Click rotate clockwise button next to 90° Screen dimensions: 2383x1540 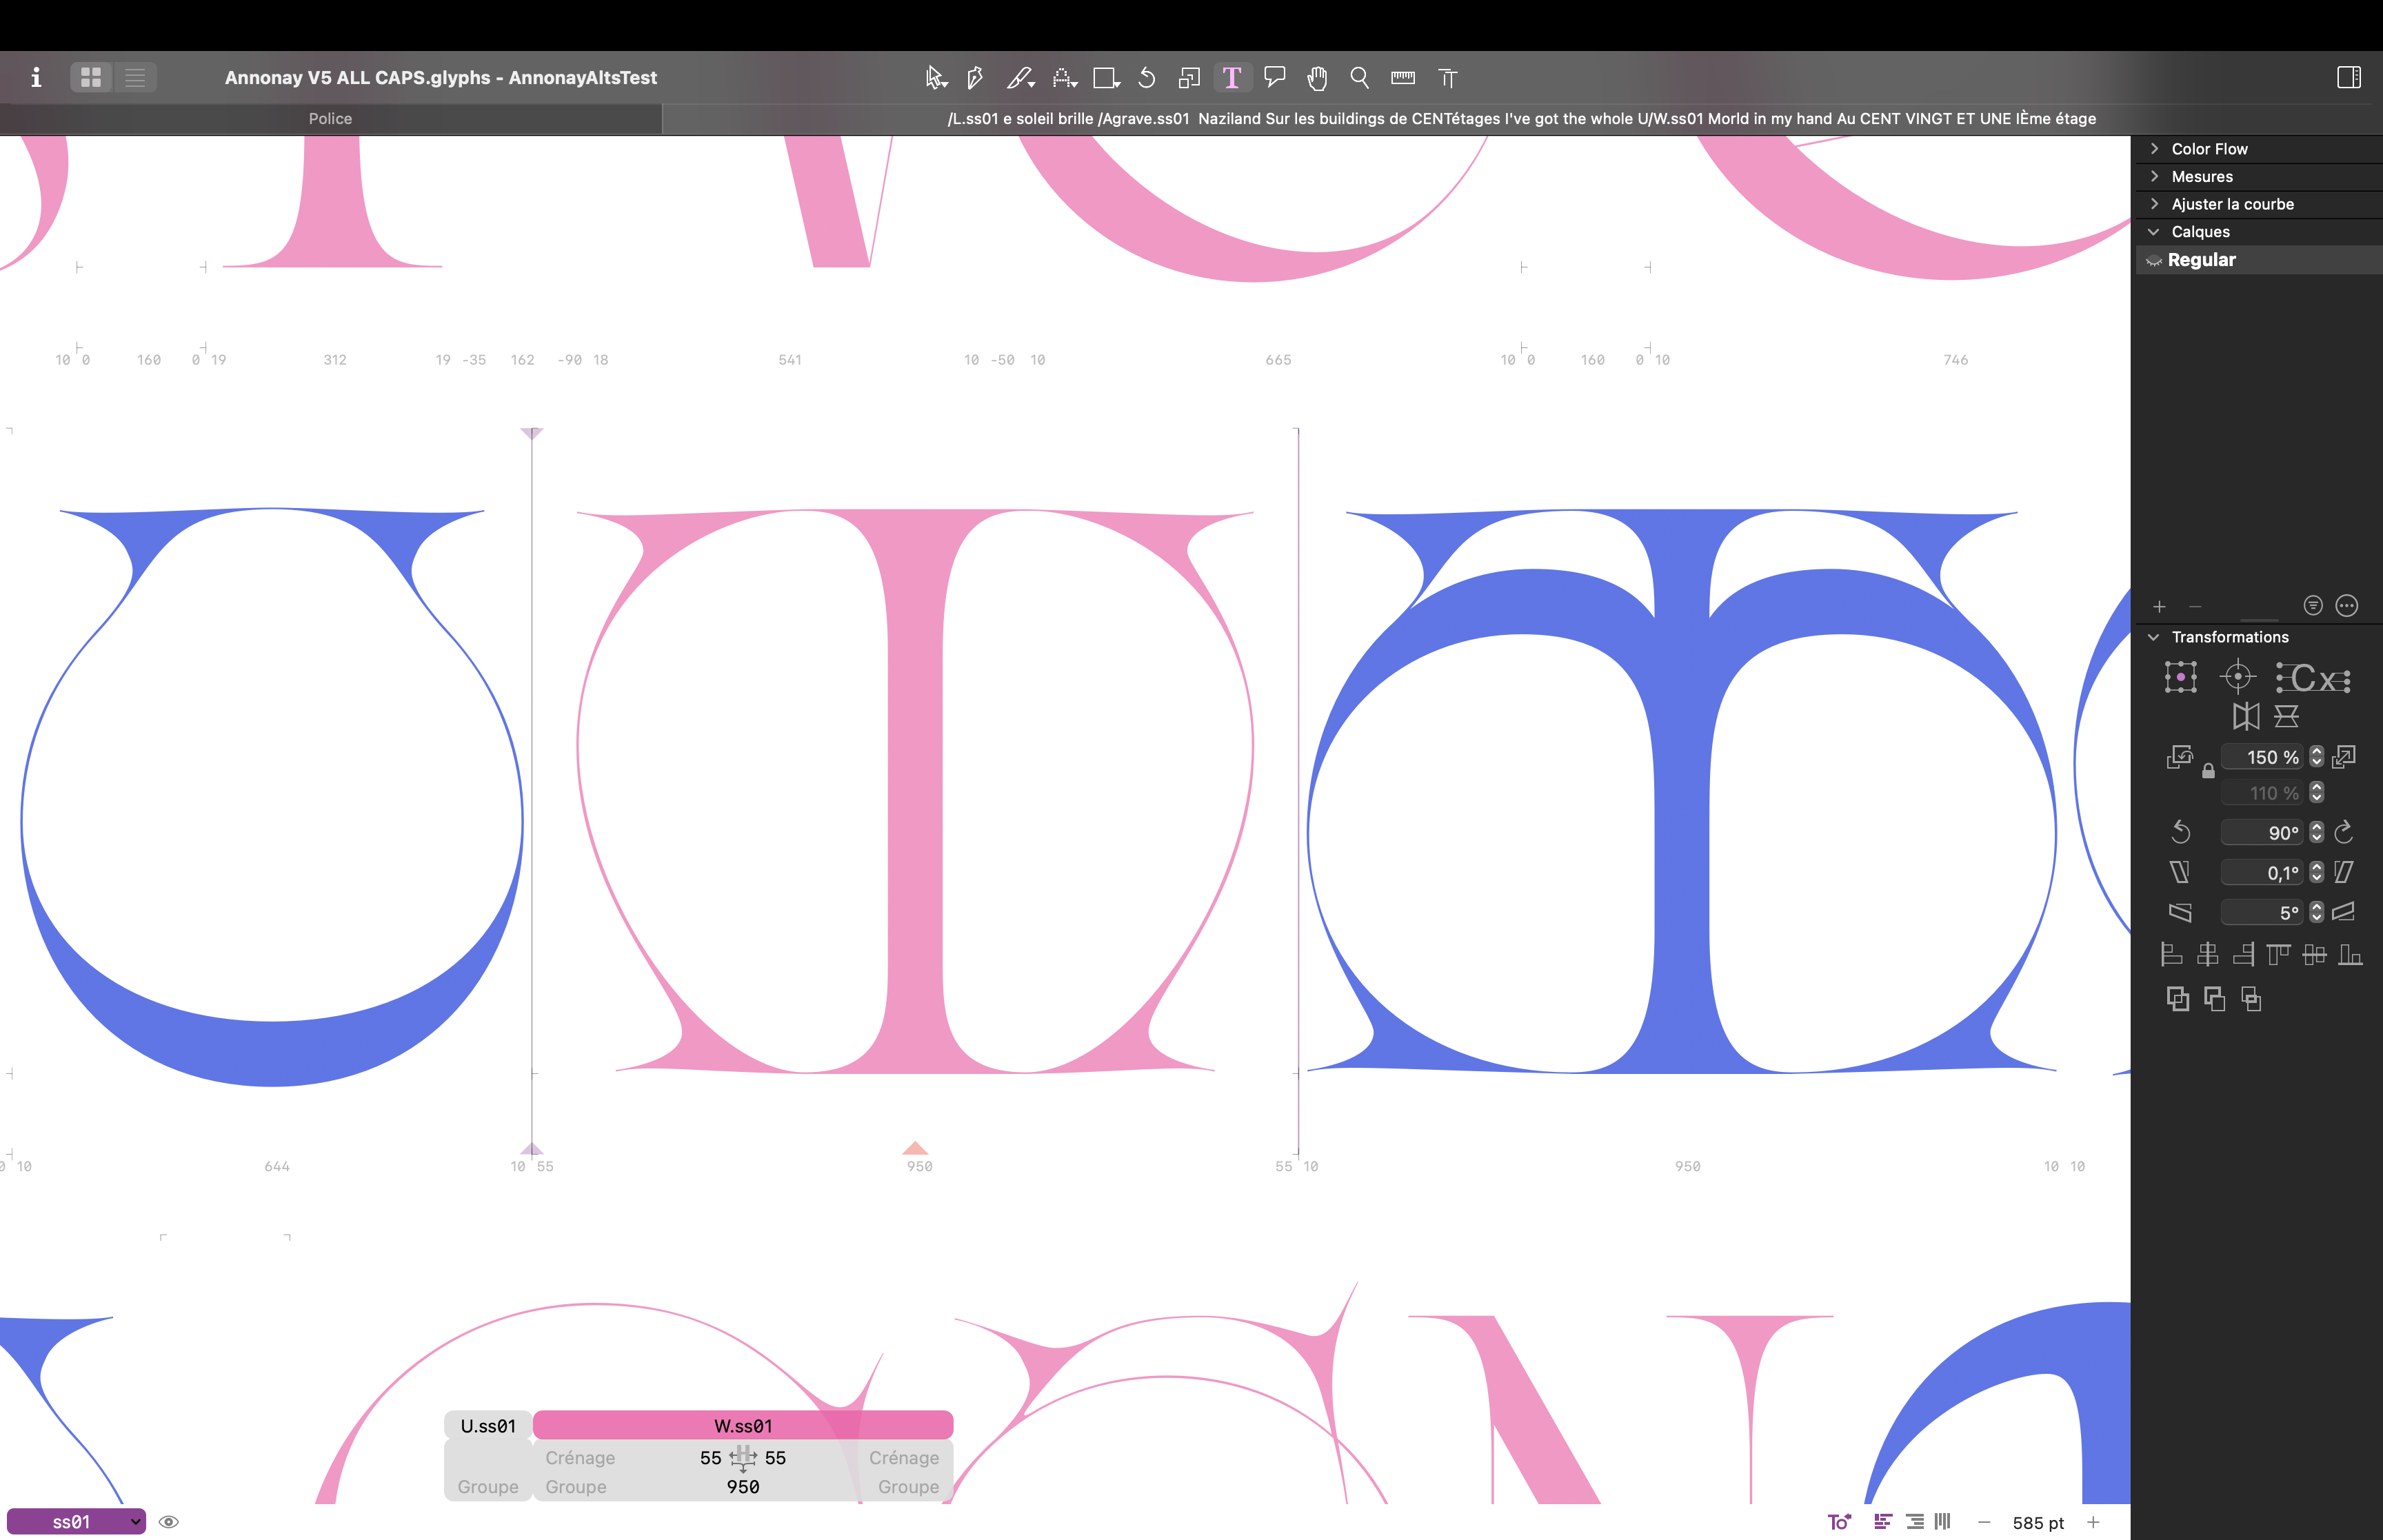[x=2343, y=832]
